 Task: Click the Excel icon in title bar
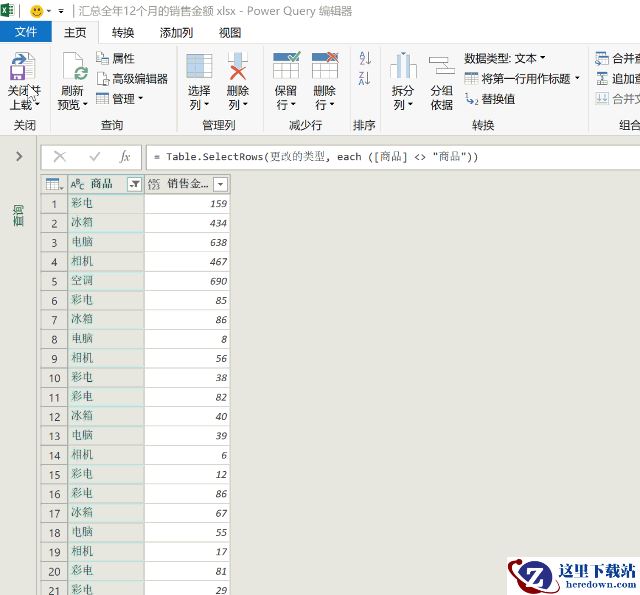tap(7, 11)
